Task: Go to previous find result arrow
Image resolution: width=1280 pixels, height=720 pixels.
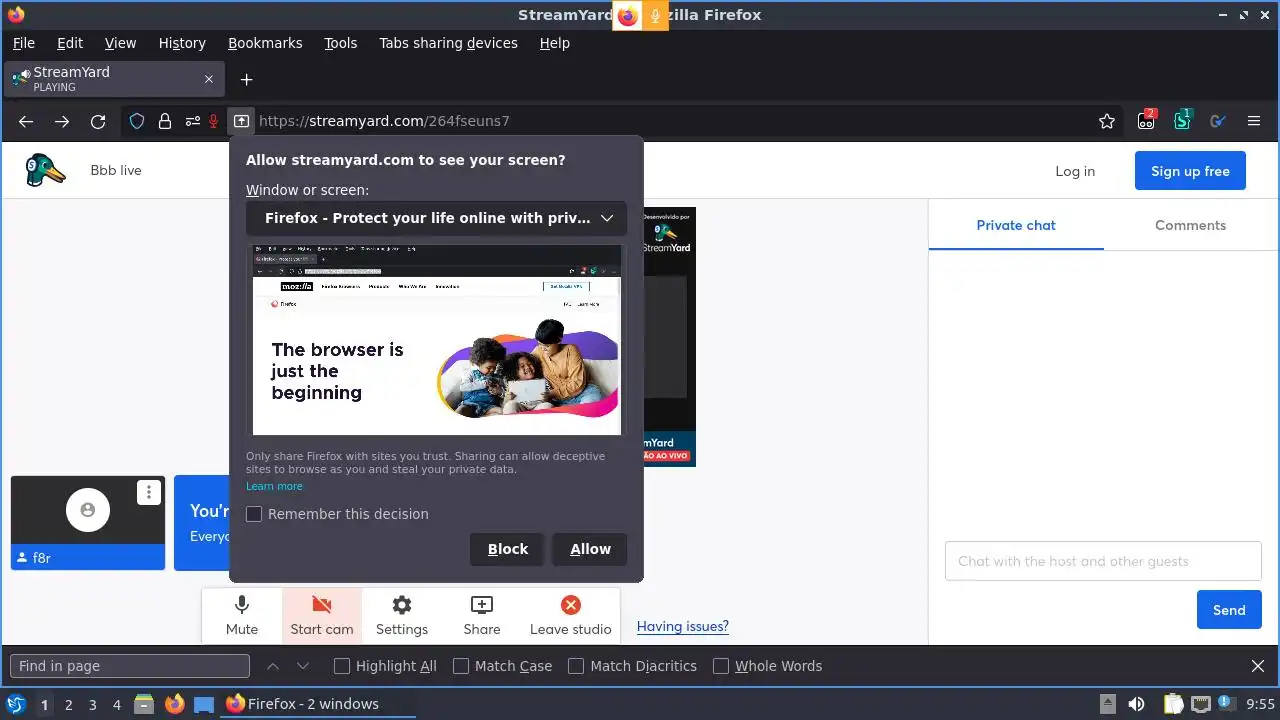Action: tap(272, 666)
